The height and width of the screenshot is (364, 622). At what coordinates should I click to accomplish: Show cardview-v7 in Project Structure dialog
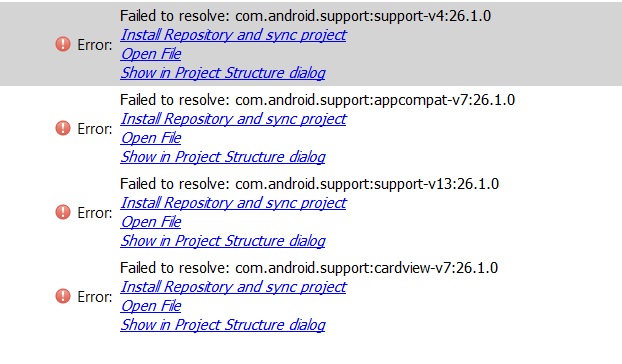223,325
